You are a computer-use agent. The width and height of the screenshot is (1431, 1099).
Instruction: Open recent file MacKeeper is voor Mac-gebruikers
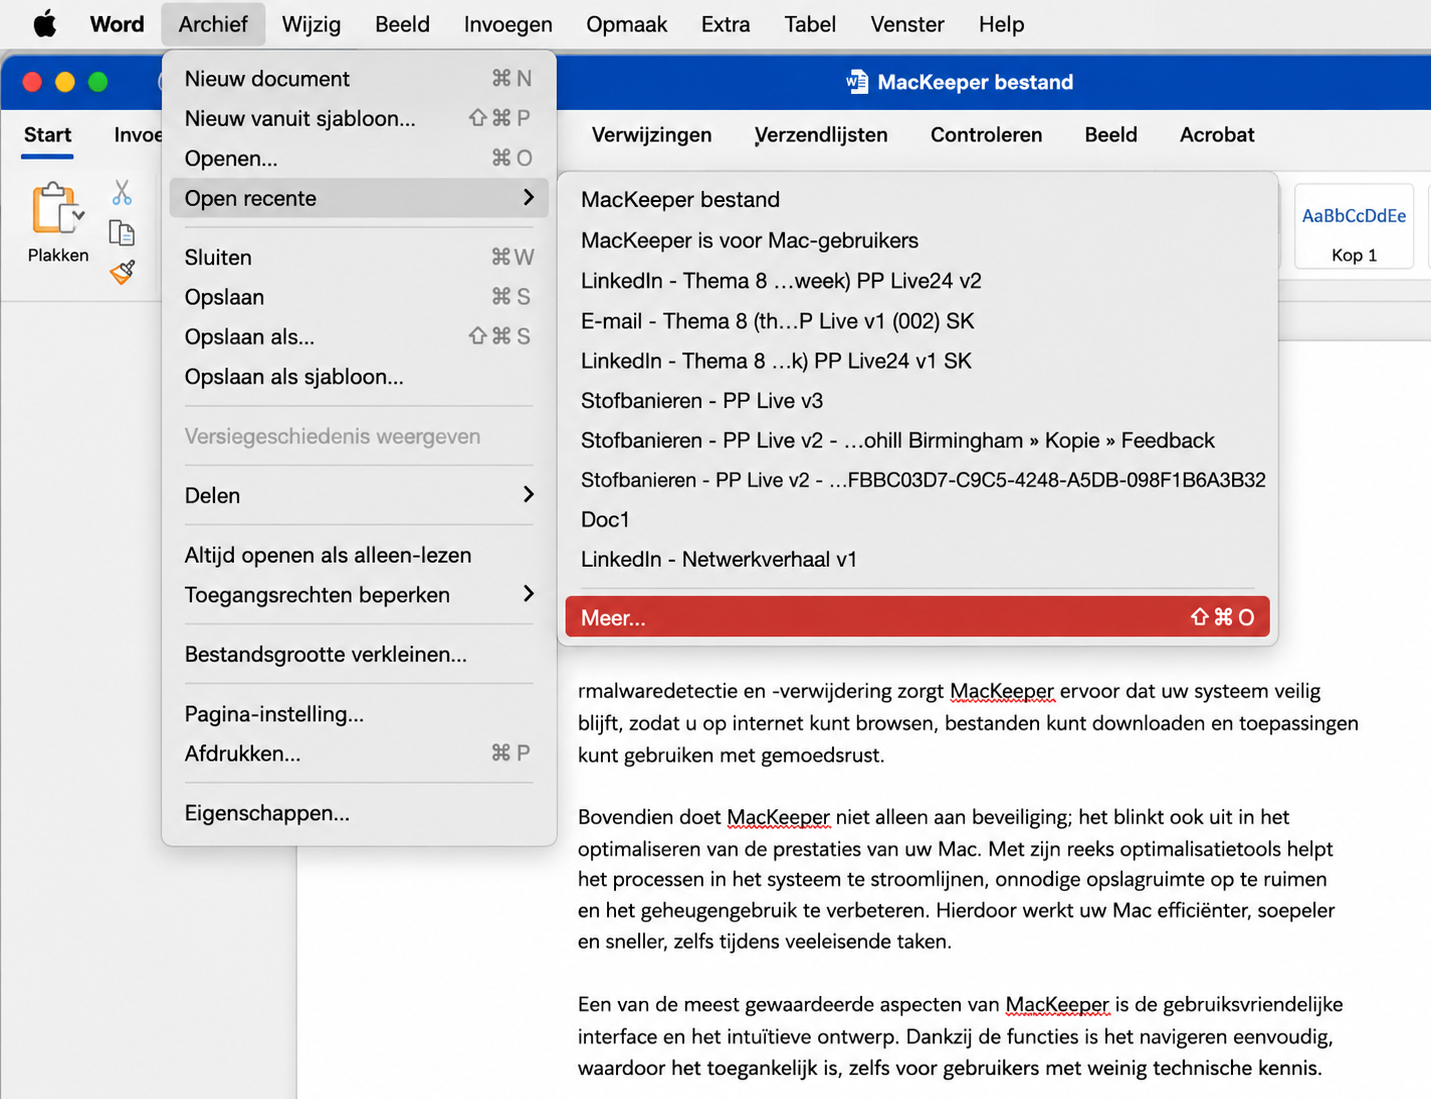click(917, 240)
